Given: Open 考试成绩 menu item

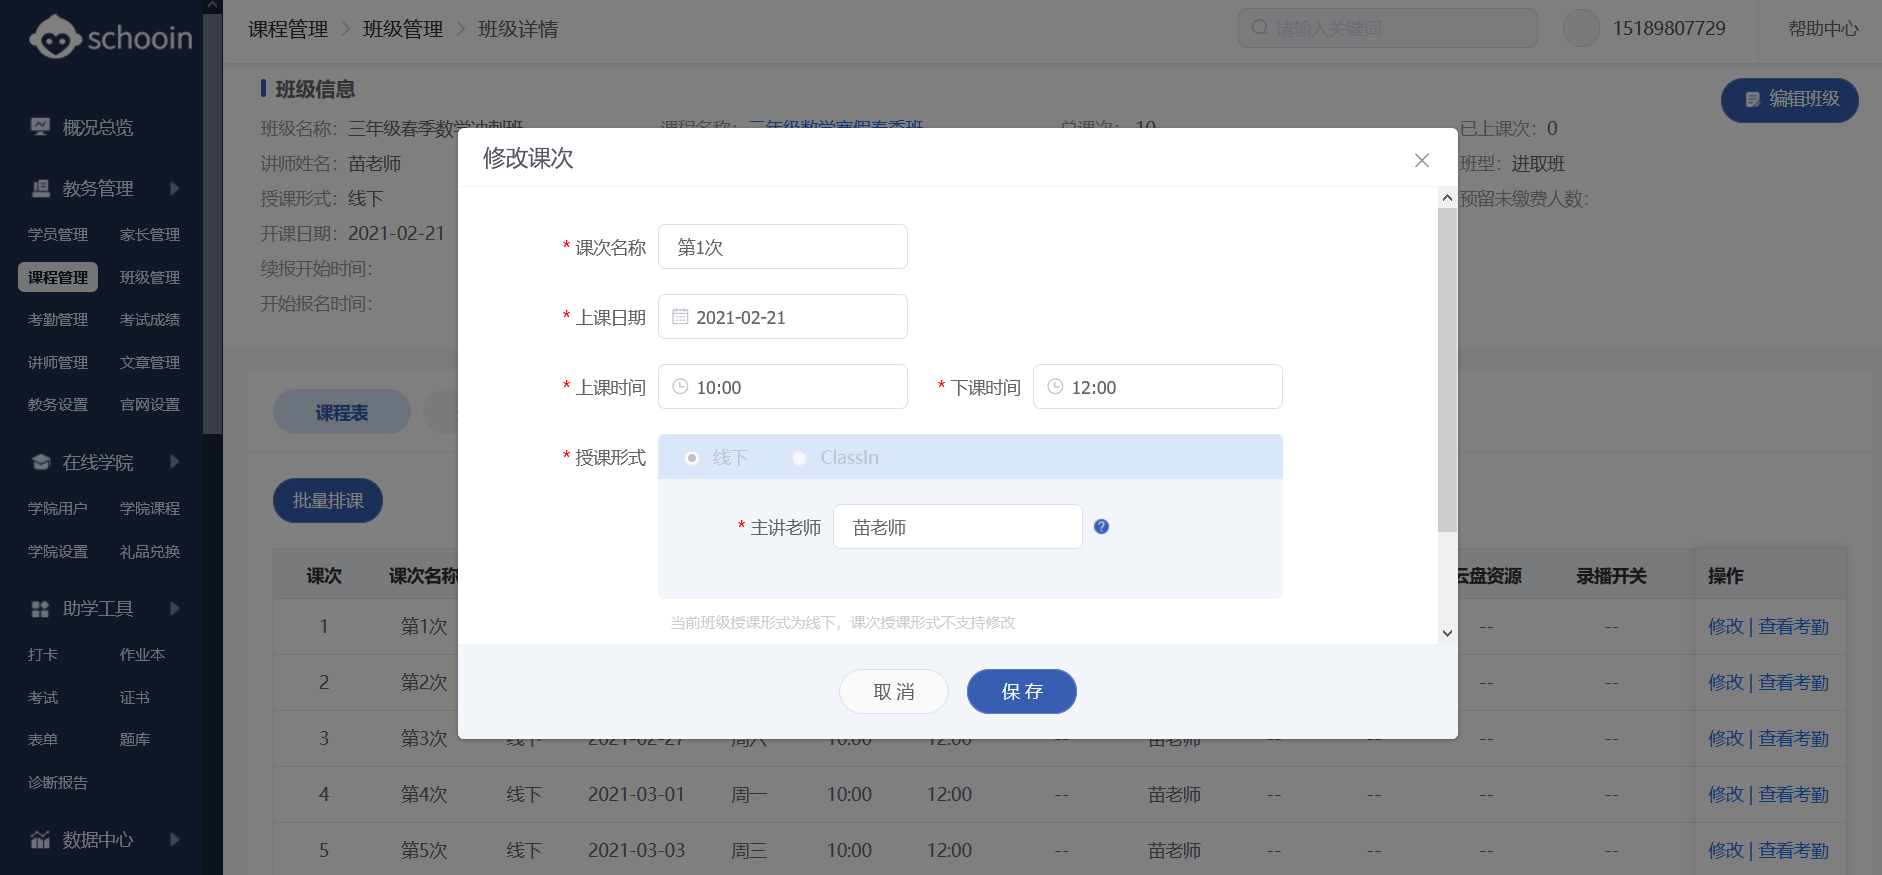Looking at the screenshot, I should coord(150,319).
